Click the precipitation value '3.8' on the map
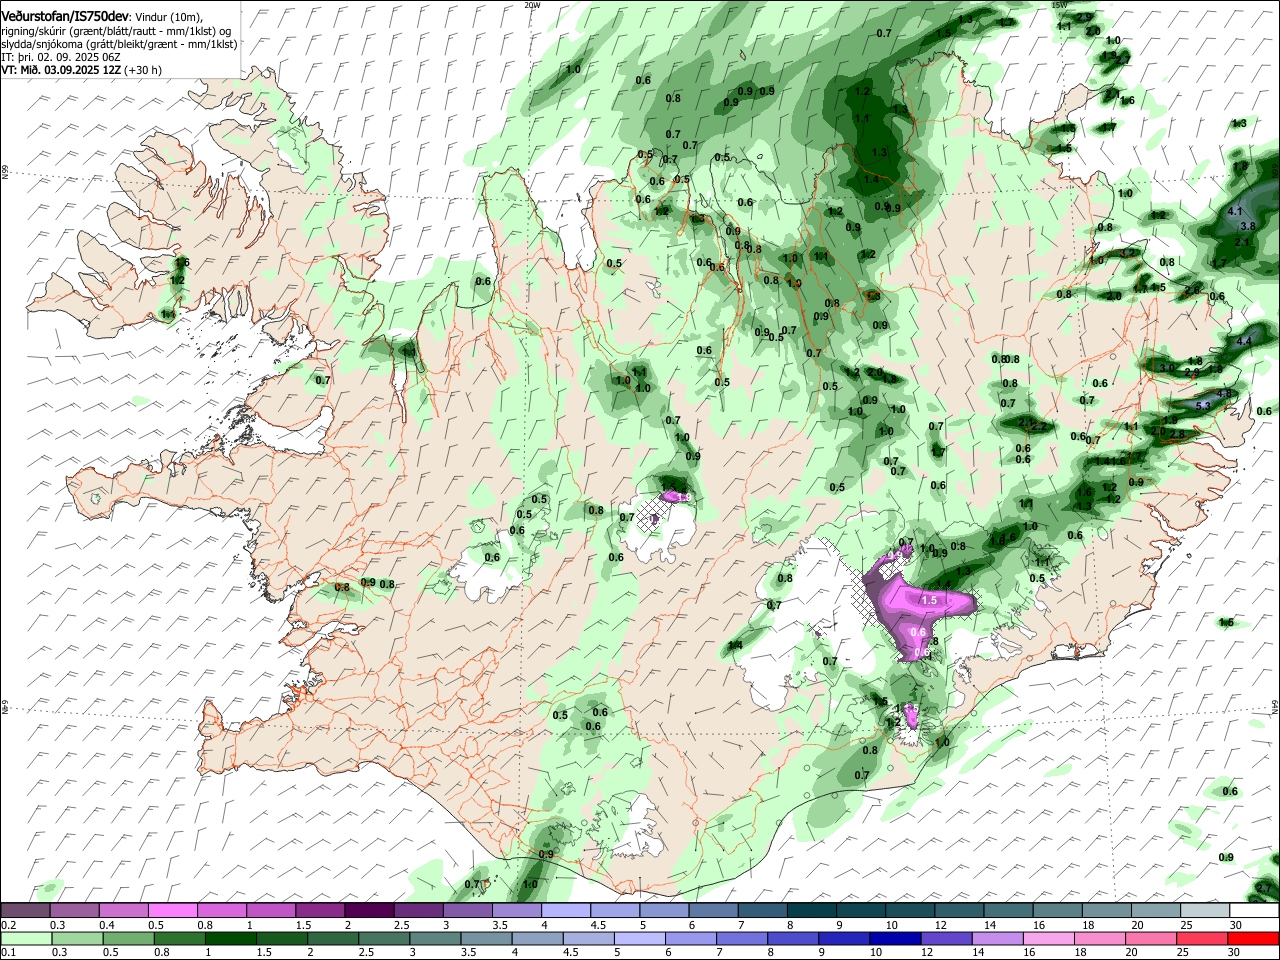Viewport: 1280px width, 960px height. pos(1248,227)
